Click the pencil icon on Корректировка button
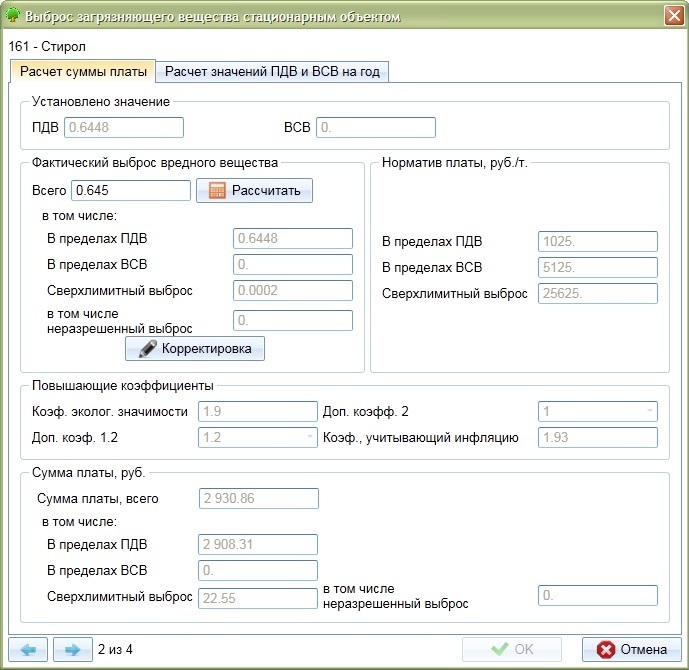This screenshot has width=689, height=670. 148,348
